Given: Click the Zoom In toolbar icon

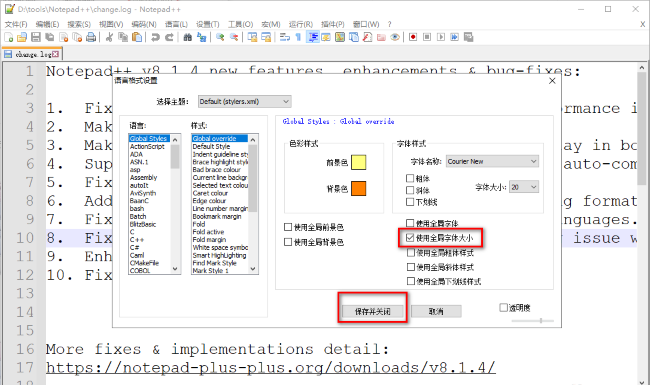Looking at the screenshot, I should (x=220, y=37).
